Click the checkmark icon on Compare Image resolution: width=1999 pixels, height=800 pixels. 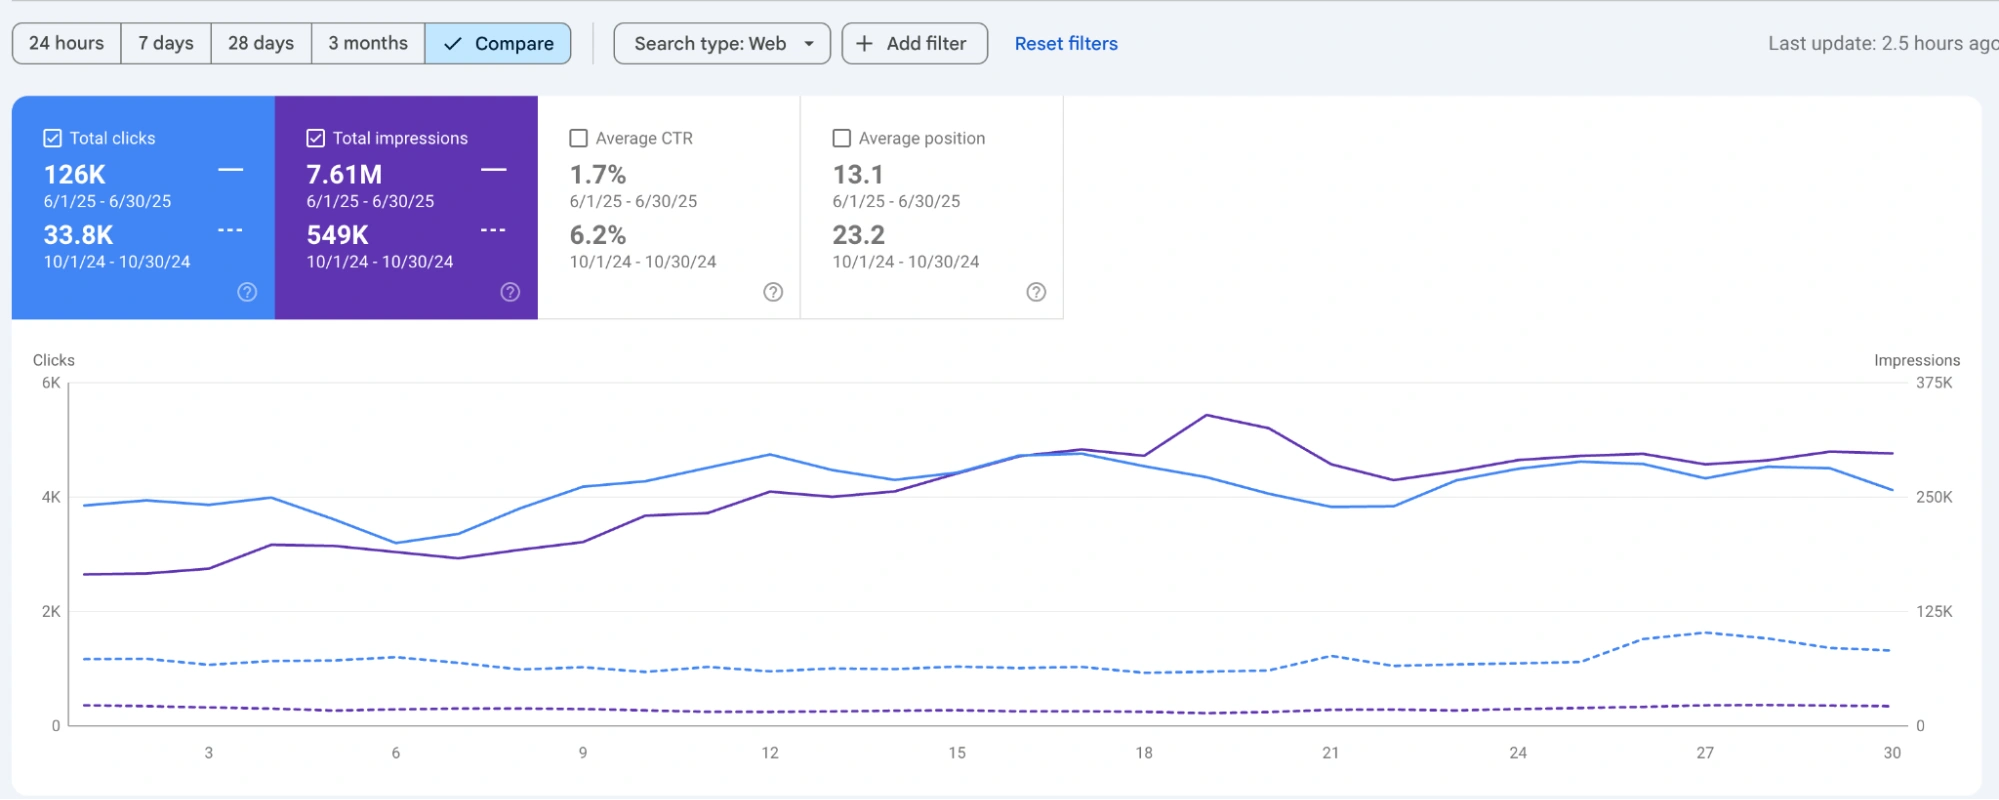tap(453, 44)
